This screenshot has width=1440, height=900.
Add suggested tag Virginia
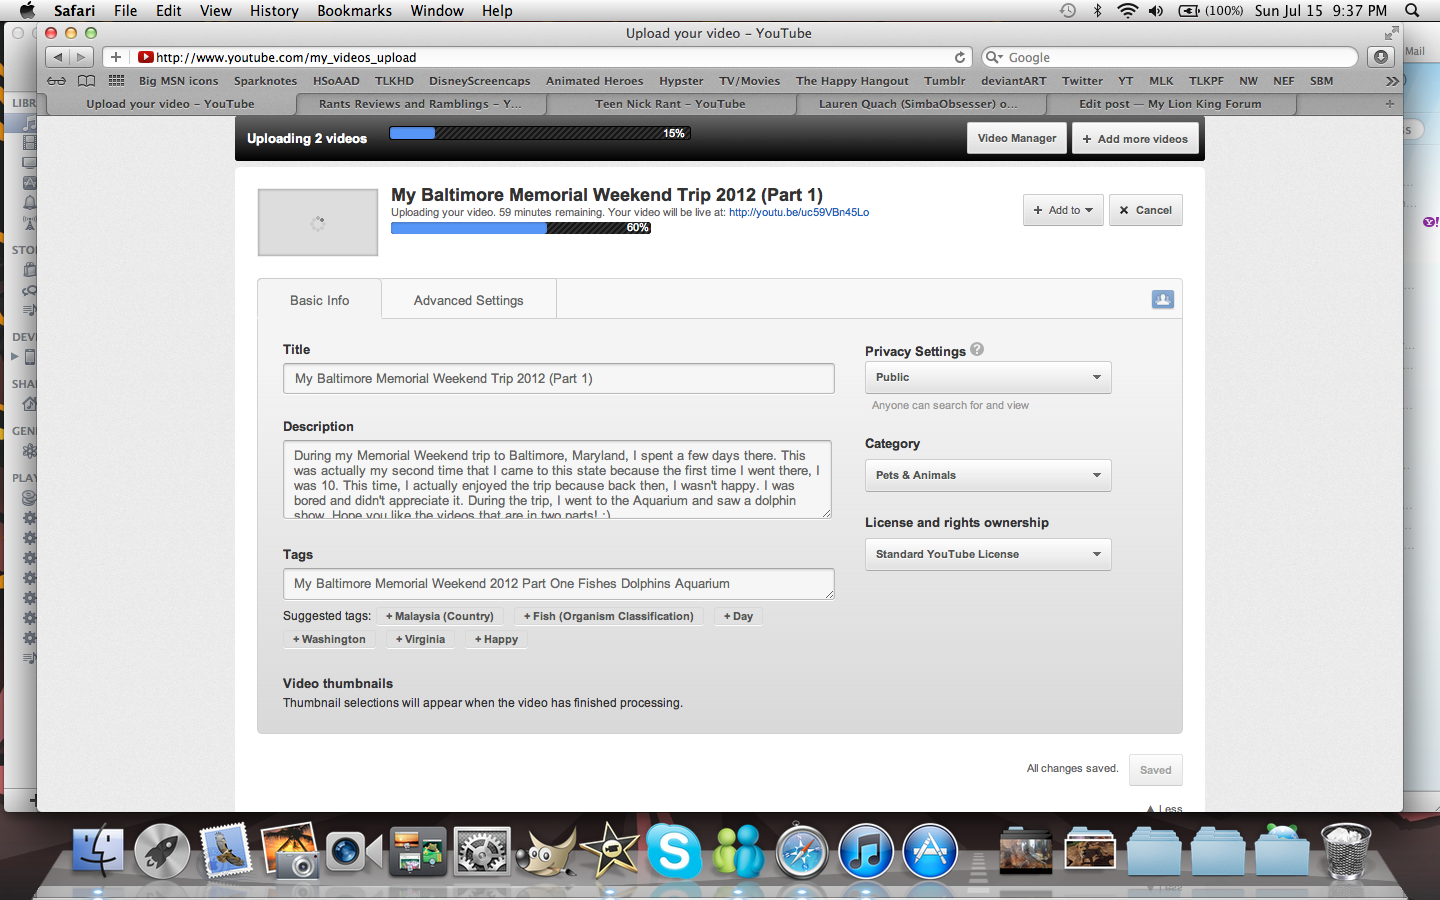click(x=420, y=640)
